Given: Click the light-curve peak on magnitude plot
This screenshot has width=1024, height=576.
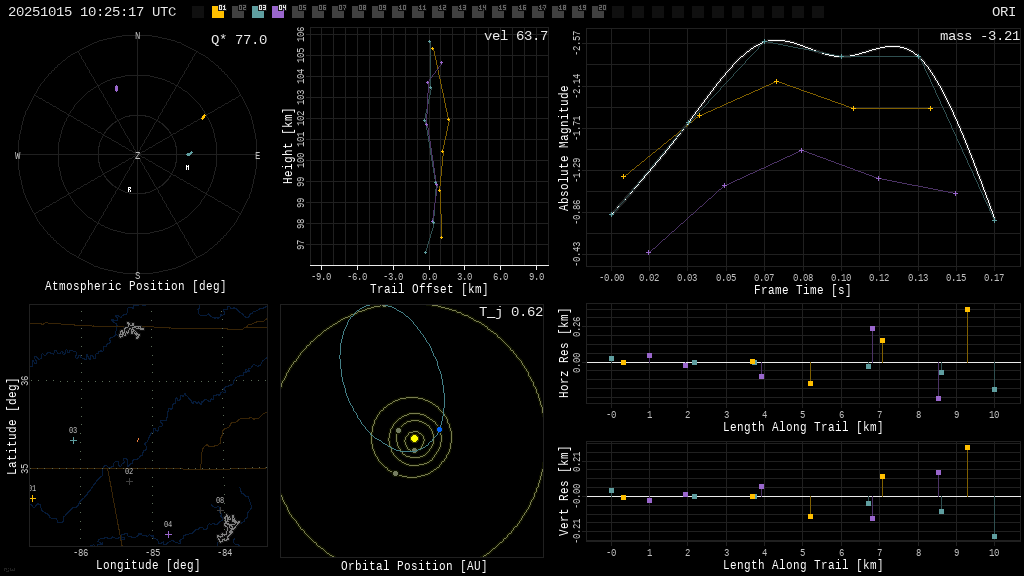Looking at the screenshot, I should [768, 40].
